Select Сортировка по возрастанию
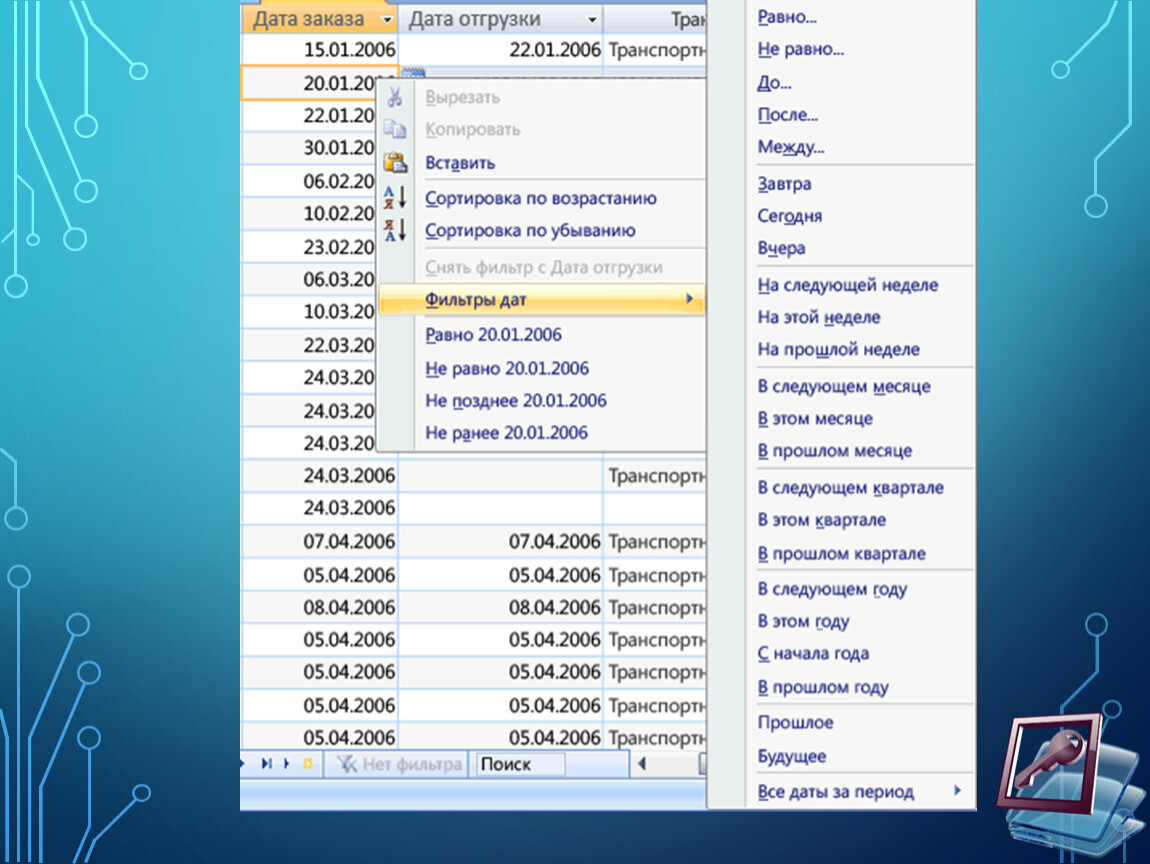This screenshot has height=864, width=1150. tap(541, 198)
